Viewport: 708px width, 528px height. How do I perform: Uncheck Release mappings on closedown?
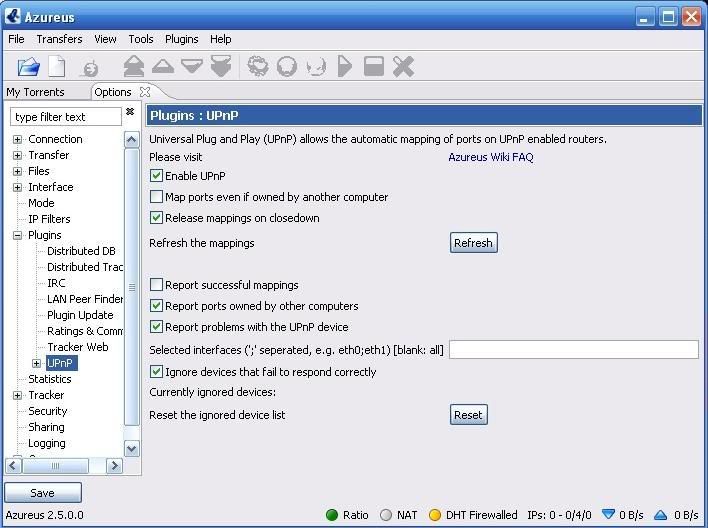(156, 217)
